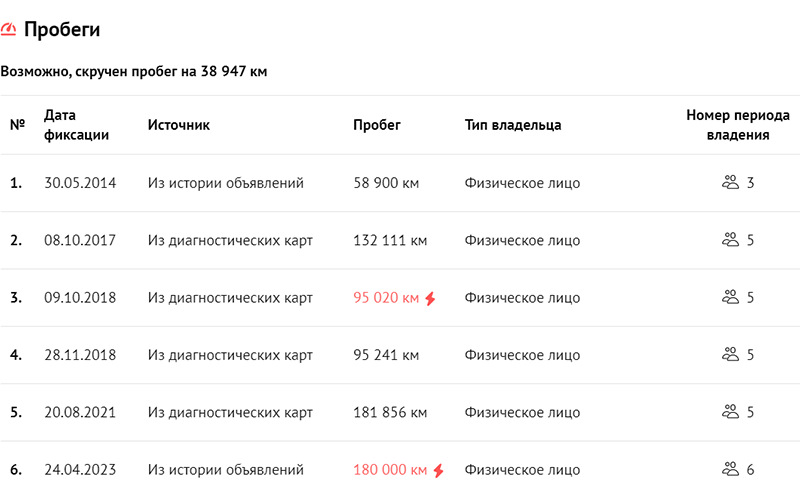Click the lightning icon next to 180 000 км
Screen dimensions: 800x498
[438, 470]
